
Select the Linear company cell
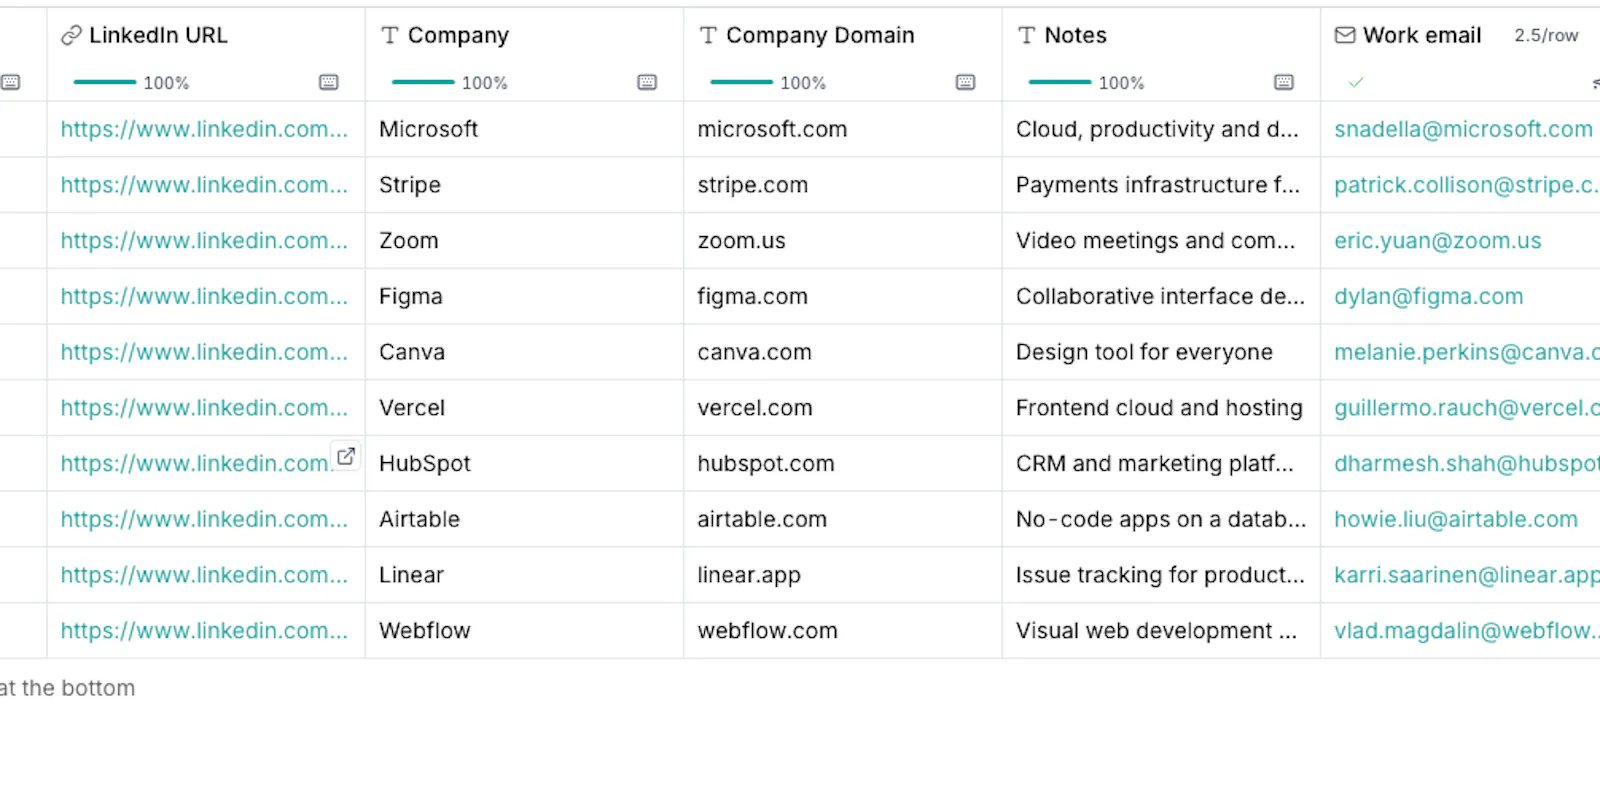(525, 575)
